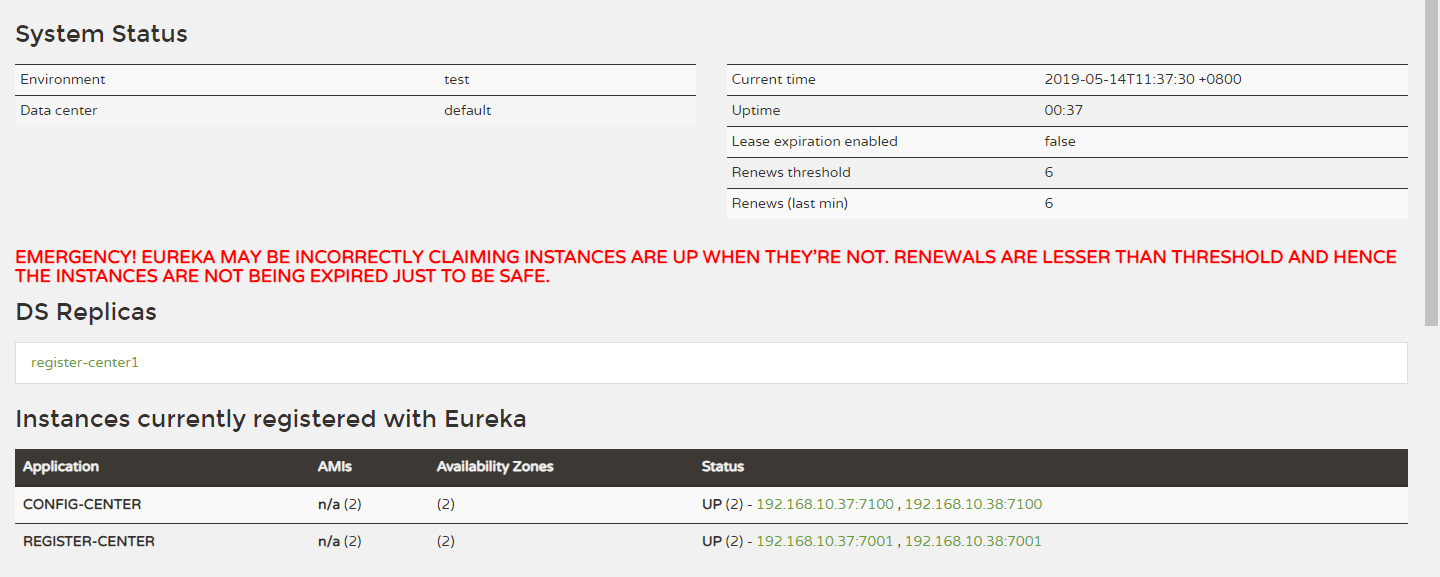Image resolution: width=1440 pixels, height=577 pixels.
Task: Open CONFIG-CENTER instance 192.168.10.38:7100
Action: [973, 505]
